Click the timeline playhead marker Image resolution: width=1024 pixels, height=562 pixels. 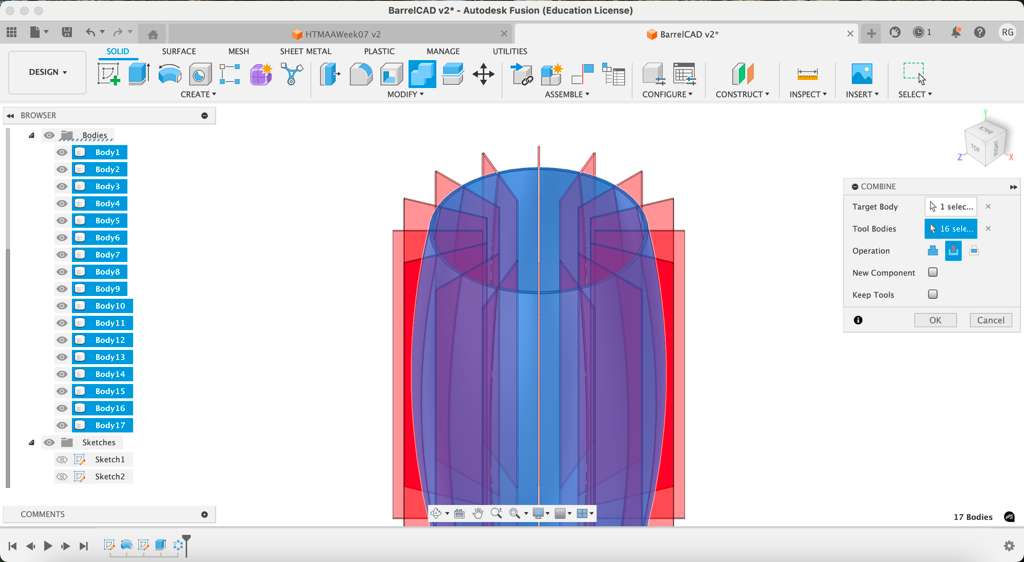186,543
